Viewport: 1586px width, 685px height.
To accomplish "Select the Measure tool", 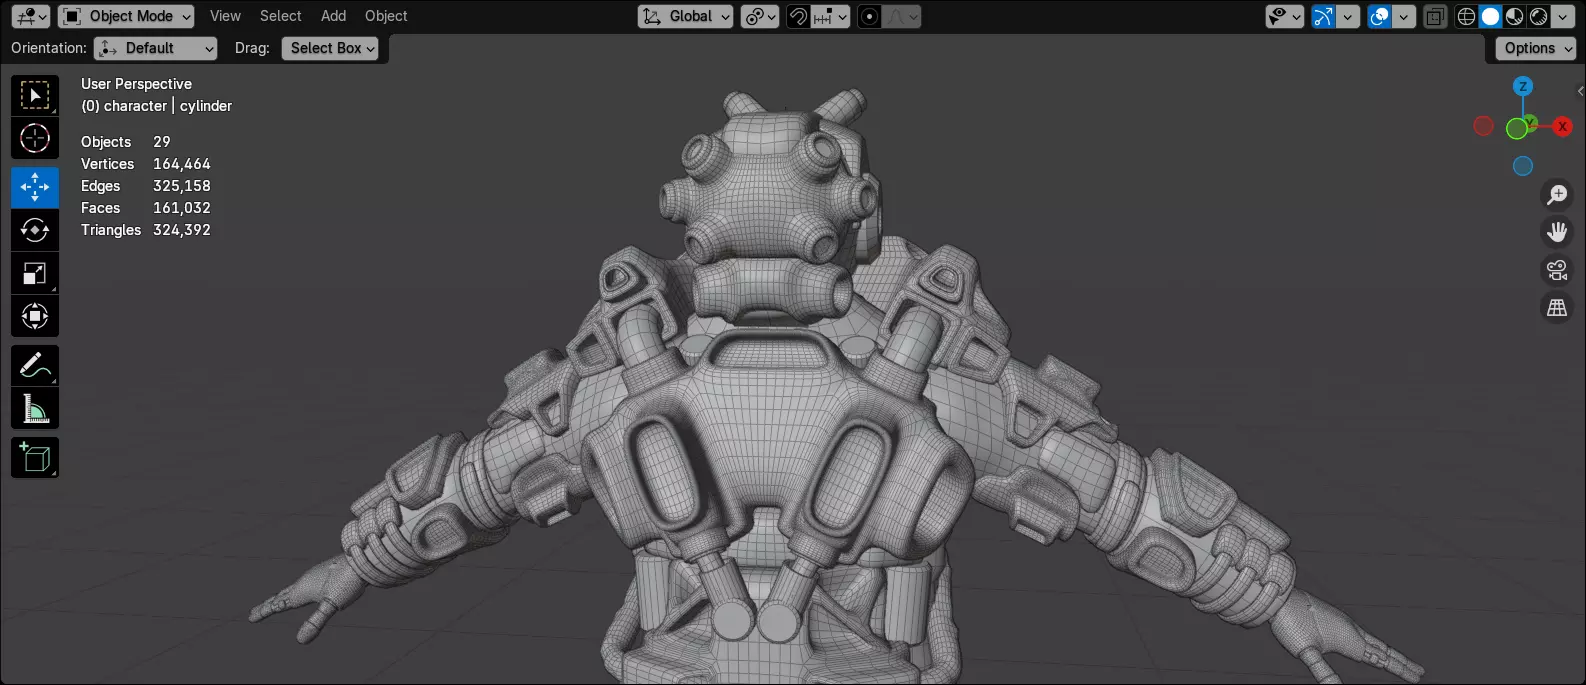I will tap(35, 408).
